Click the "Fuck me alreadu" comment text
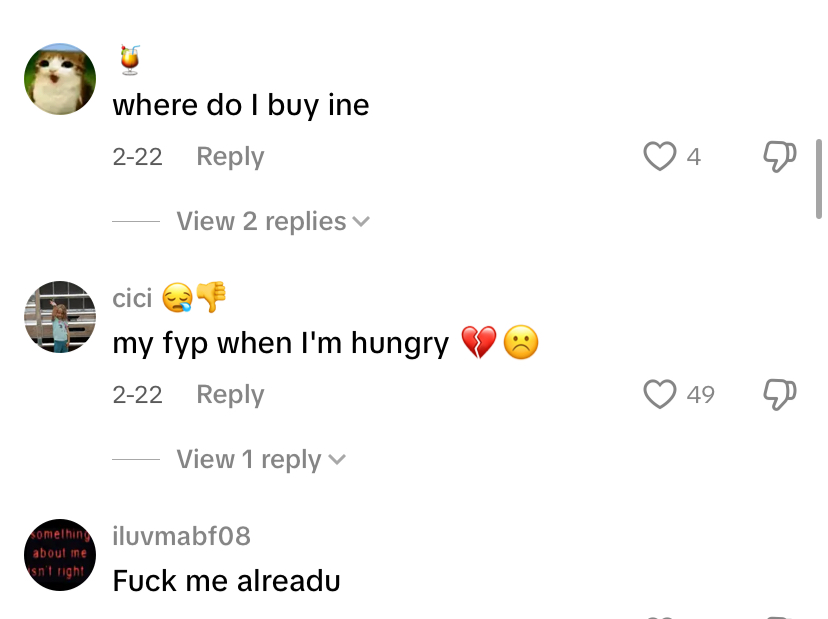 coord(226,580)
